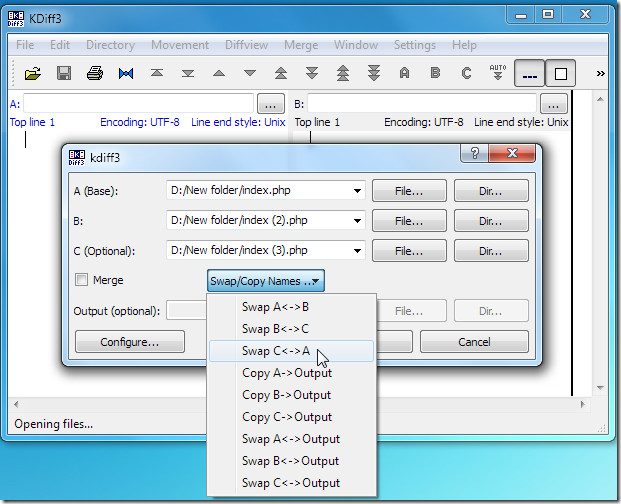This screenshot has height=504, width=621.
Task: Click the Swap/Copy Names dropdown button
Action: [266, 281]
